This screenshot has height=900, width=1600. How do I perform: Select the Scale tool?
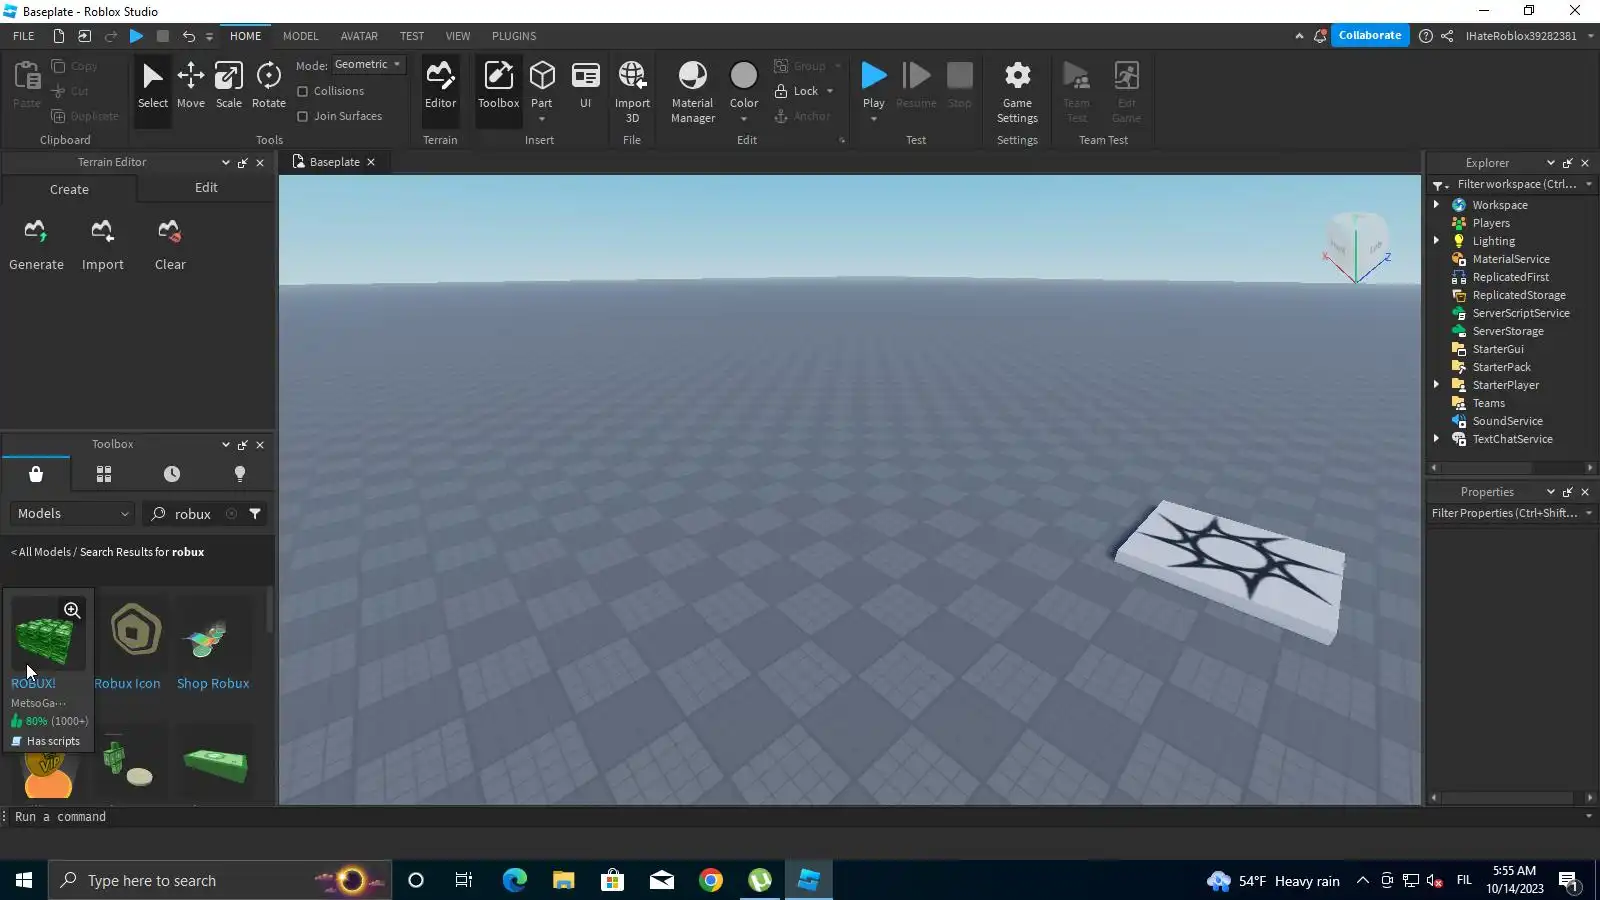[229, 85]
